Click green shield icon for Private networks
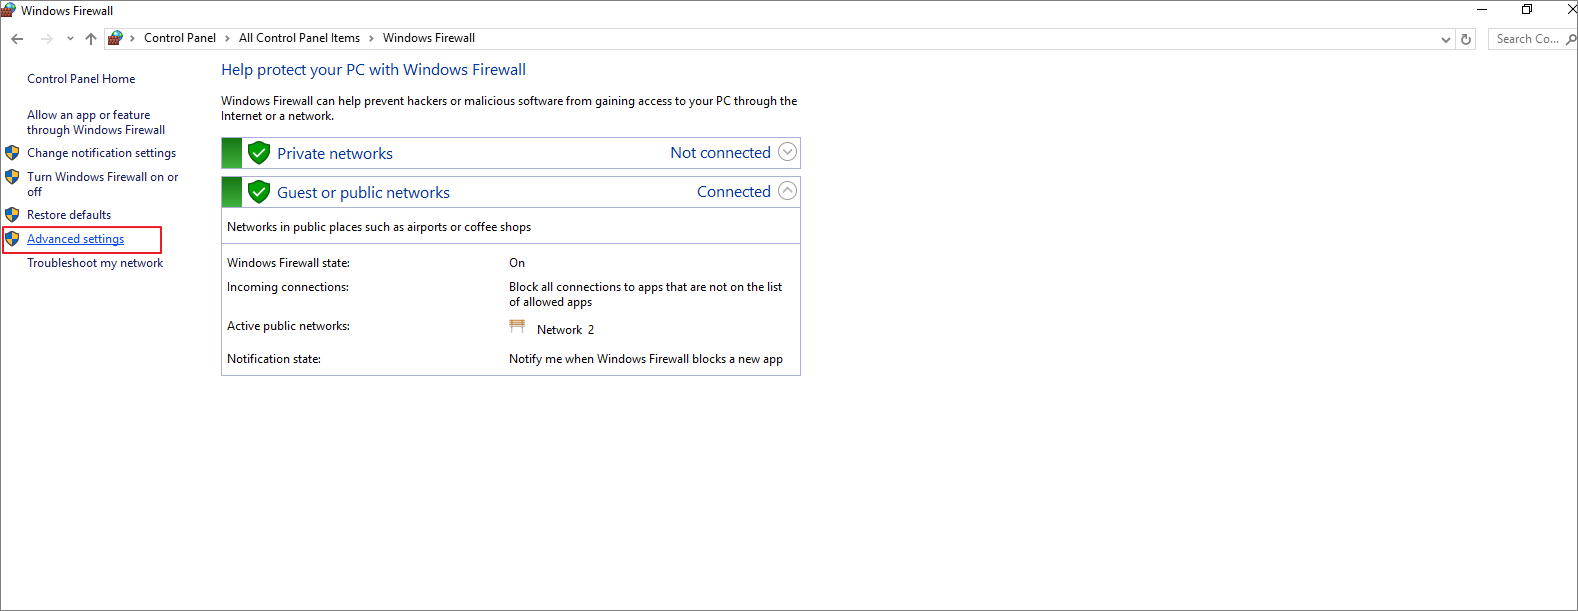Image resolution: width=1578 pixels, height=611 pixels. pos(259,153)
